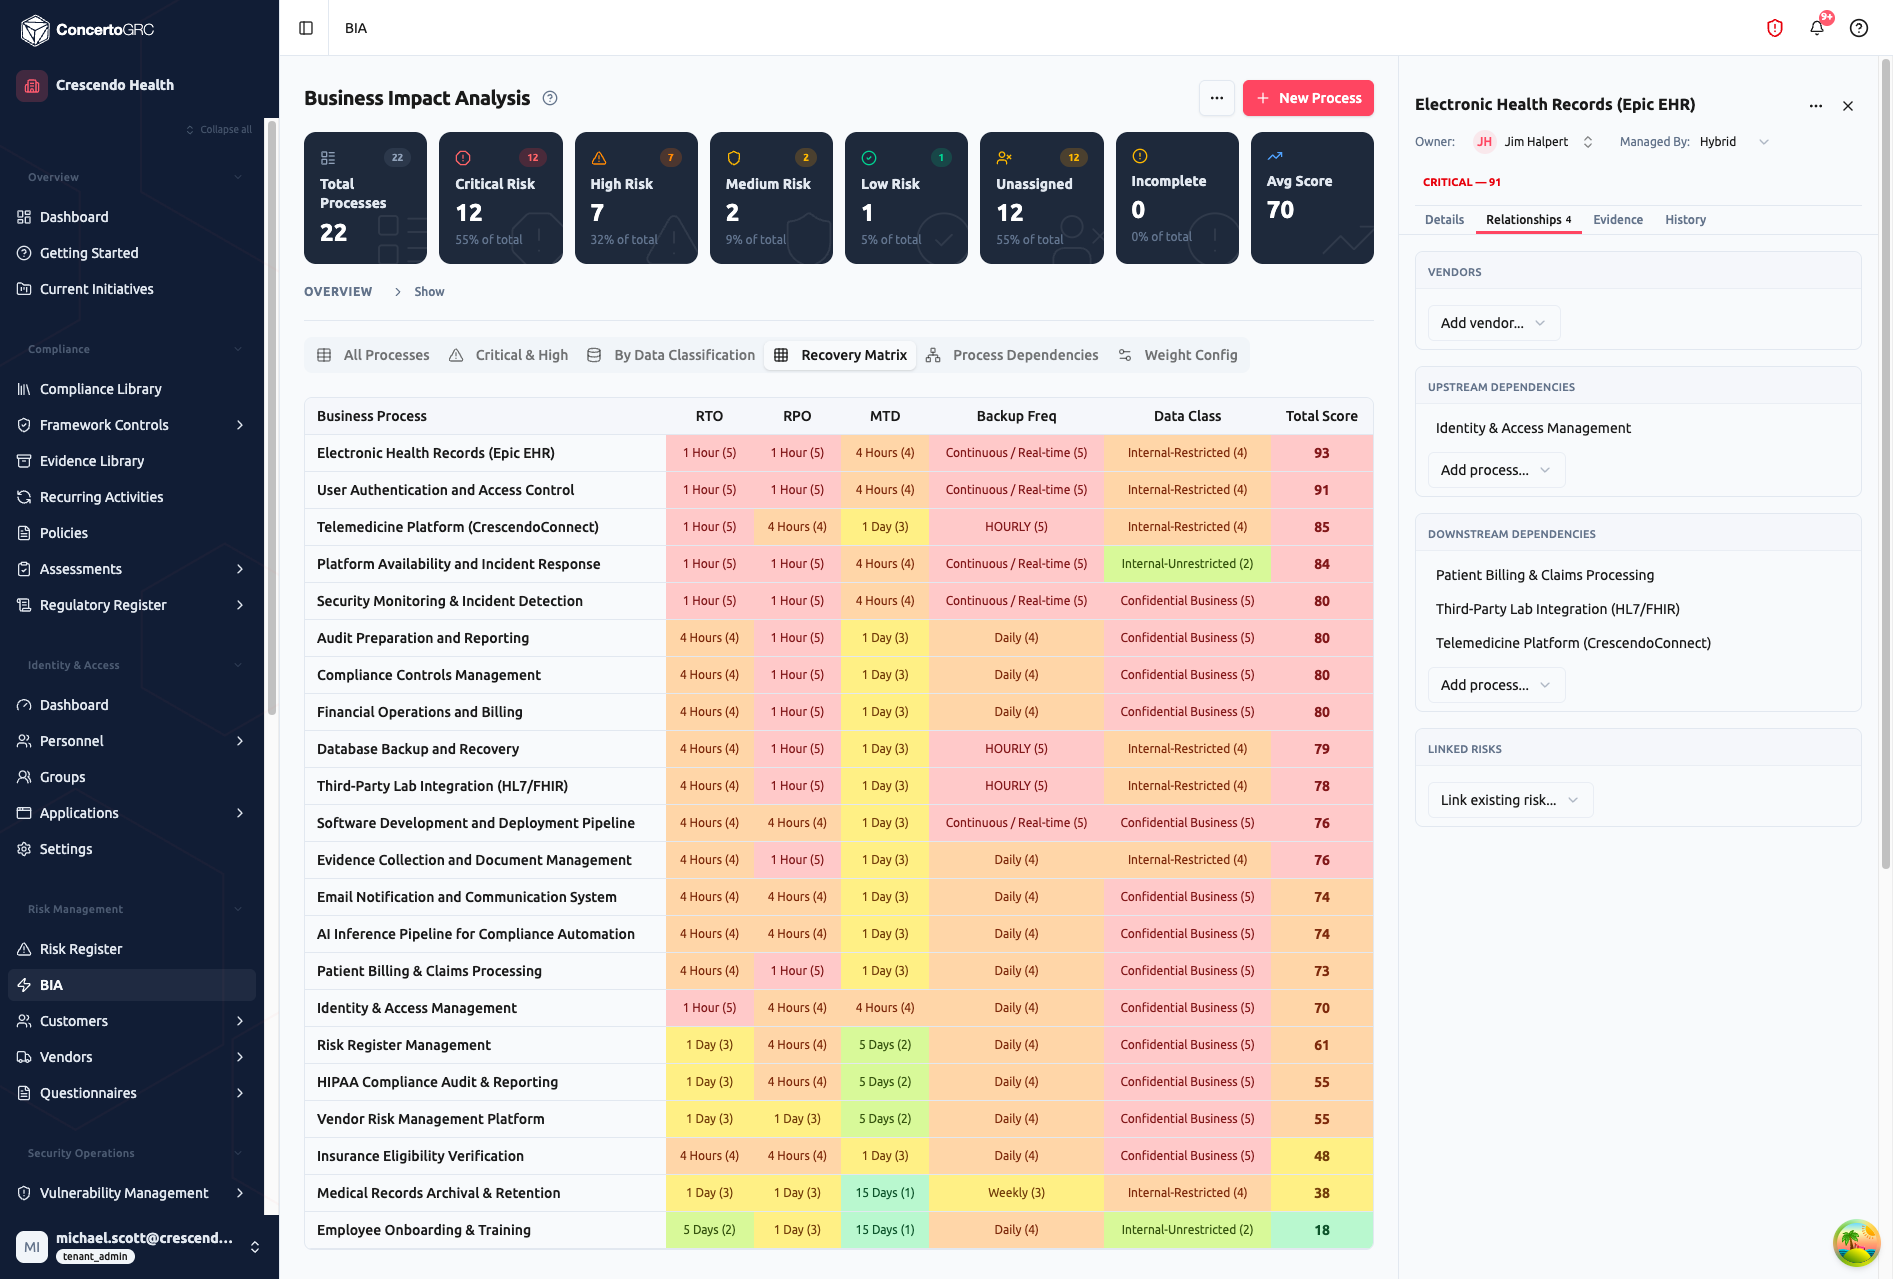Open the page more options menu

1216,98
